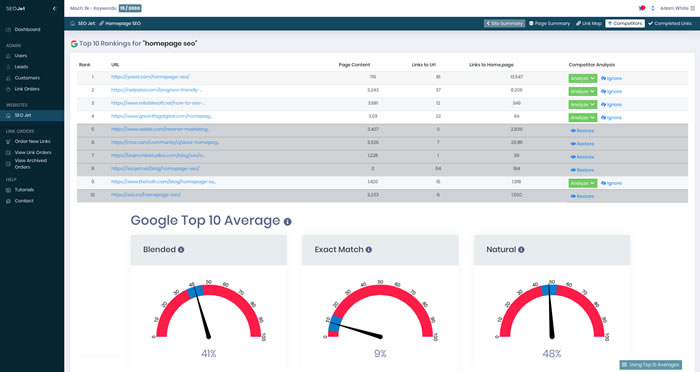700x372 pixels.
Task: Click the info icon next to Google Top 10 Average
Action: click(288, 222)
